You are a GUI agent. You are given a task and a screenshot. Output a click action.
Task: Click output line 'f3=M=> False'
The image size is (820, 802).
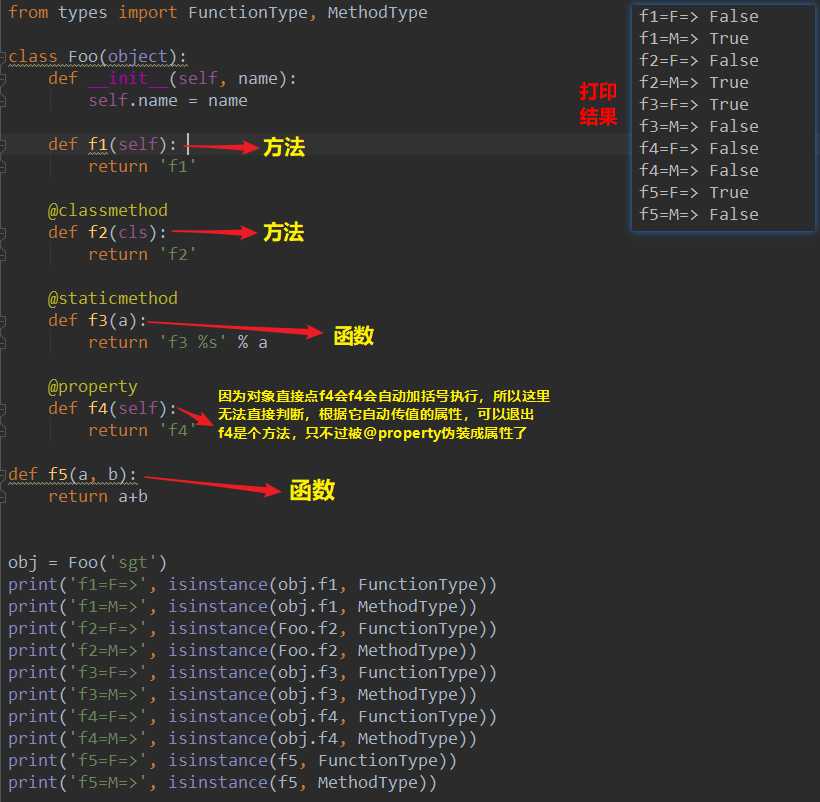[x=699, y=127]
